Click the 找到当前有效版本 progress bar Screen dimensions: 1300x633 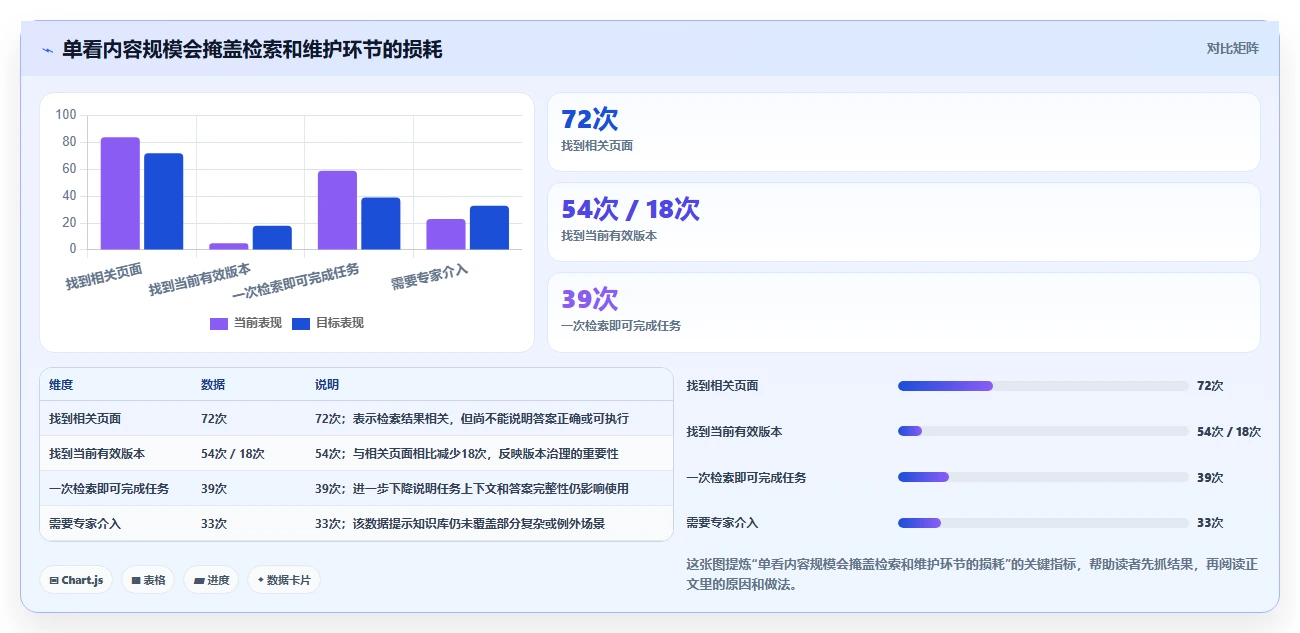pos(1043,431)
